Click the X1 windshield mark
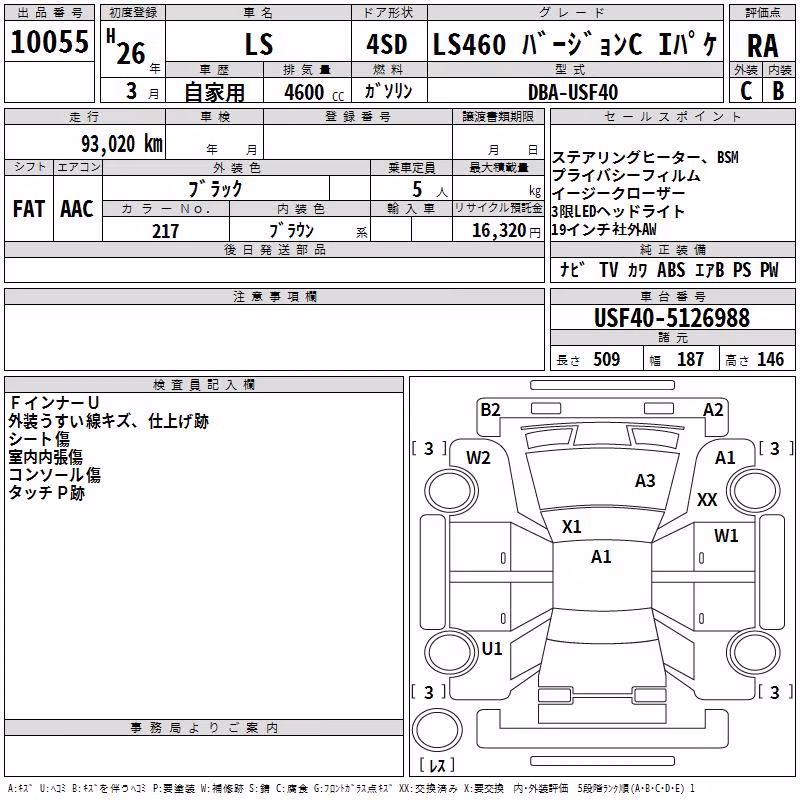Viewport: 800px width, 800px height. [x=571, y=526]
